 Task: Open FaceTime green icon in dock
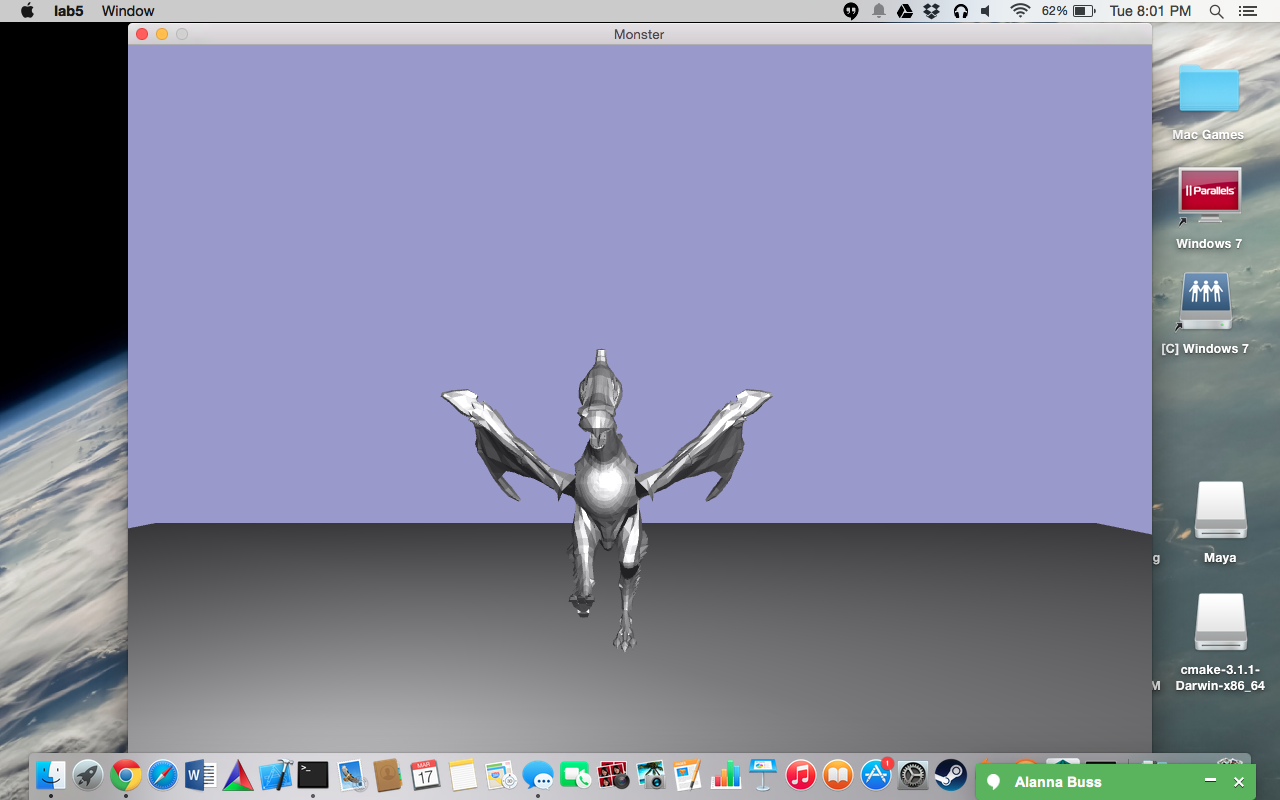576,775
